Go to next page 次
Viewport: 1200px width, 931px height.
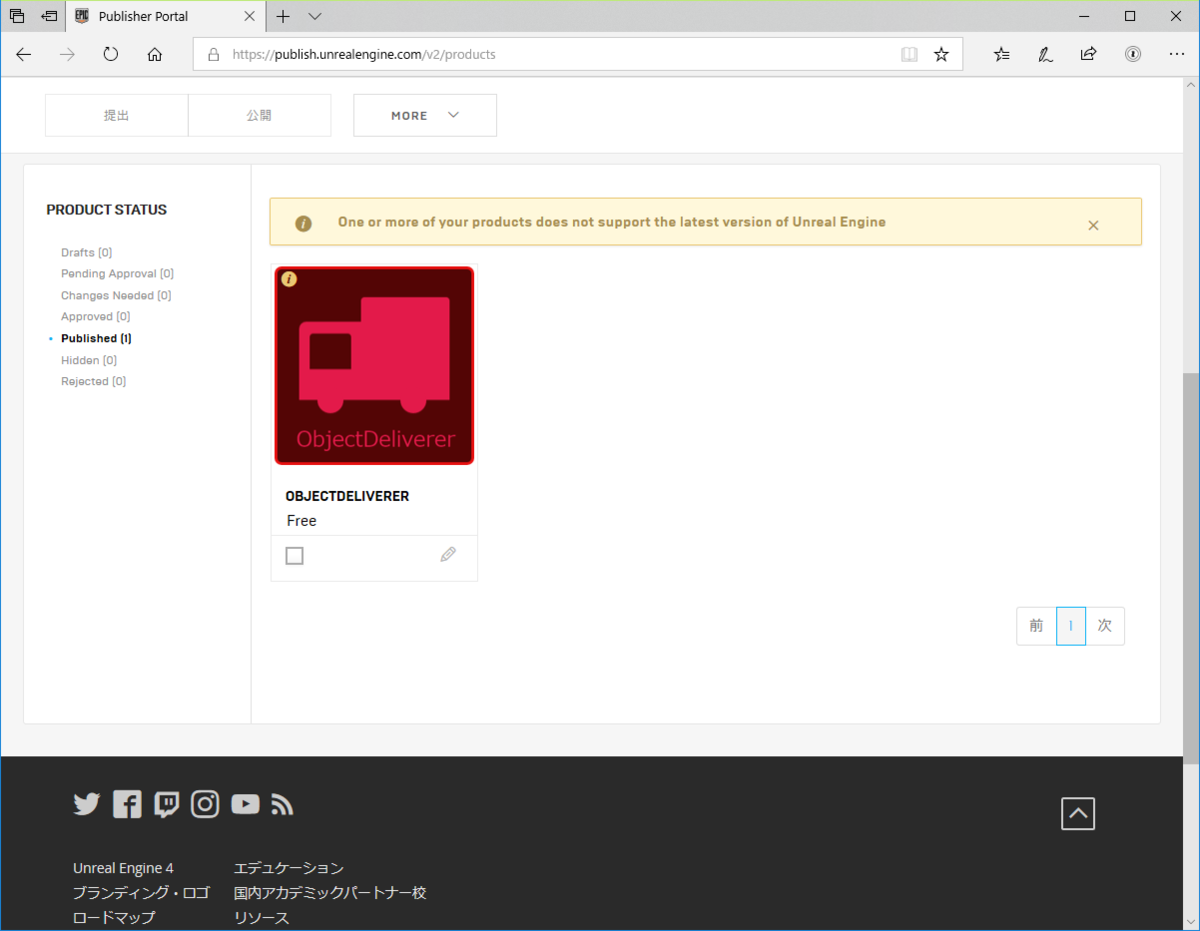tap(1105, 626)
